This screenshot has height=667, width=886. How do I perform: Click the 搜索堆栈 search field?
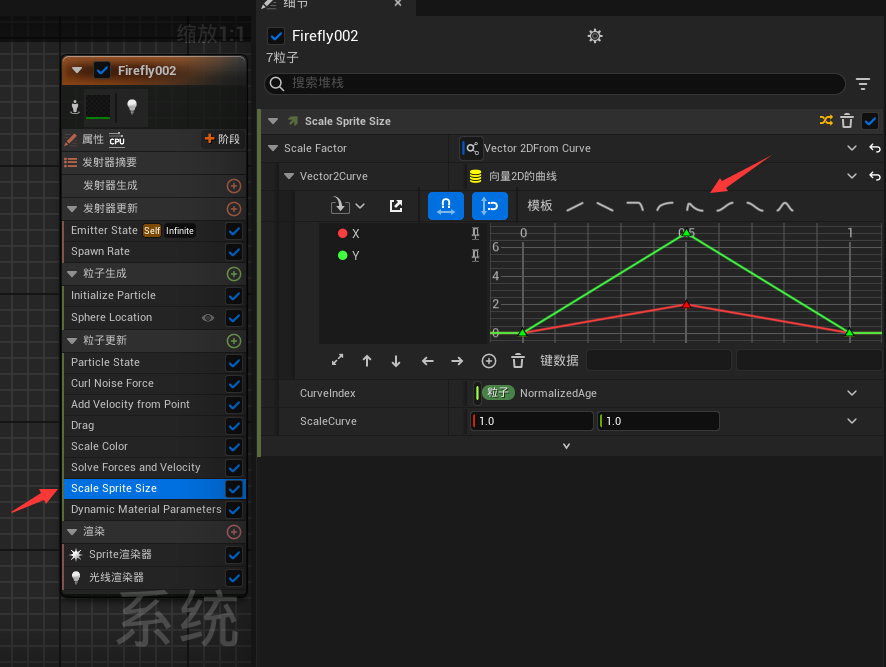(555, 84)
